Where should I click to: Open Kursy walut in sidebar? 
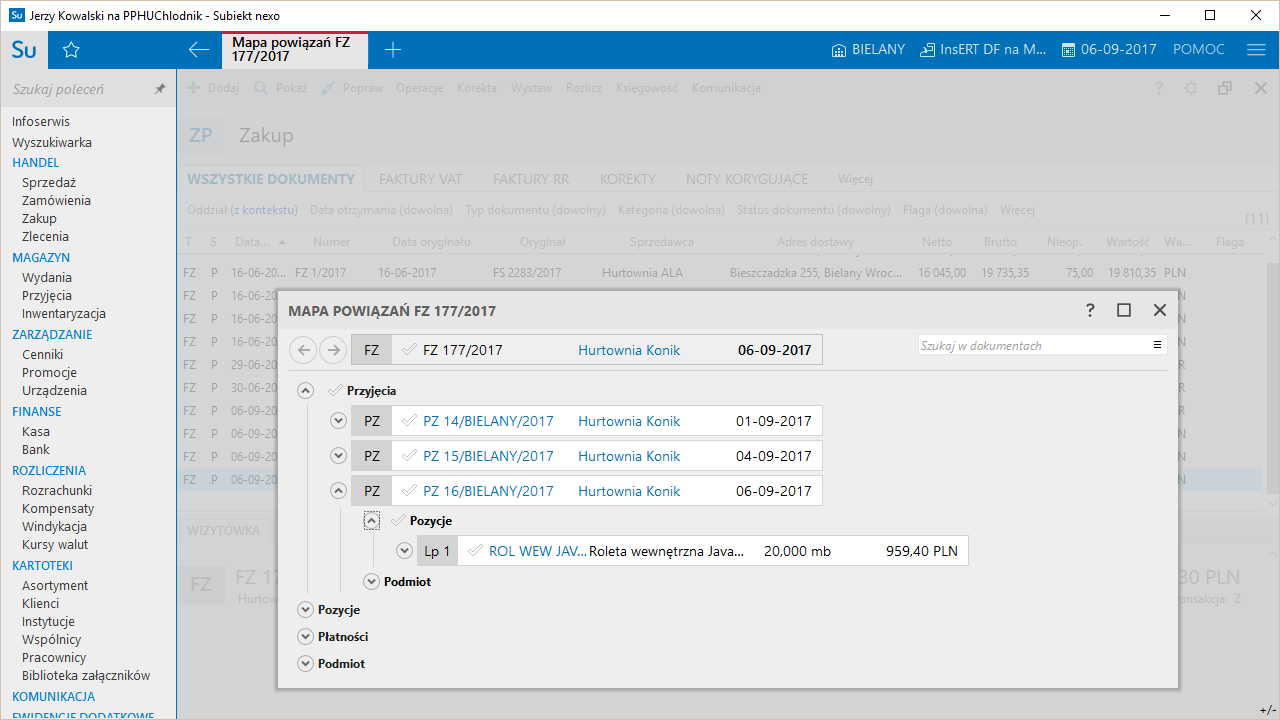click(x=55, y=544)
